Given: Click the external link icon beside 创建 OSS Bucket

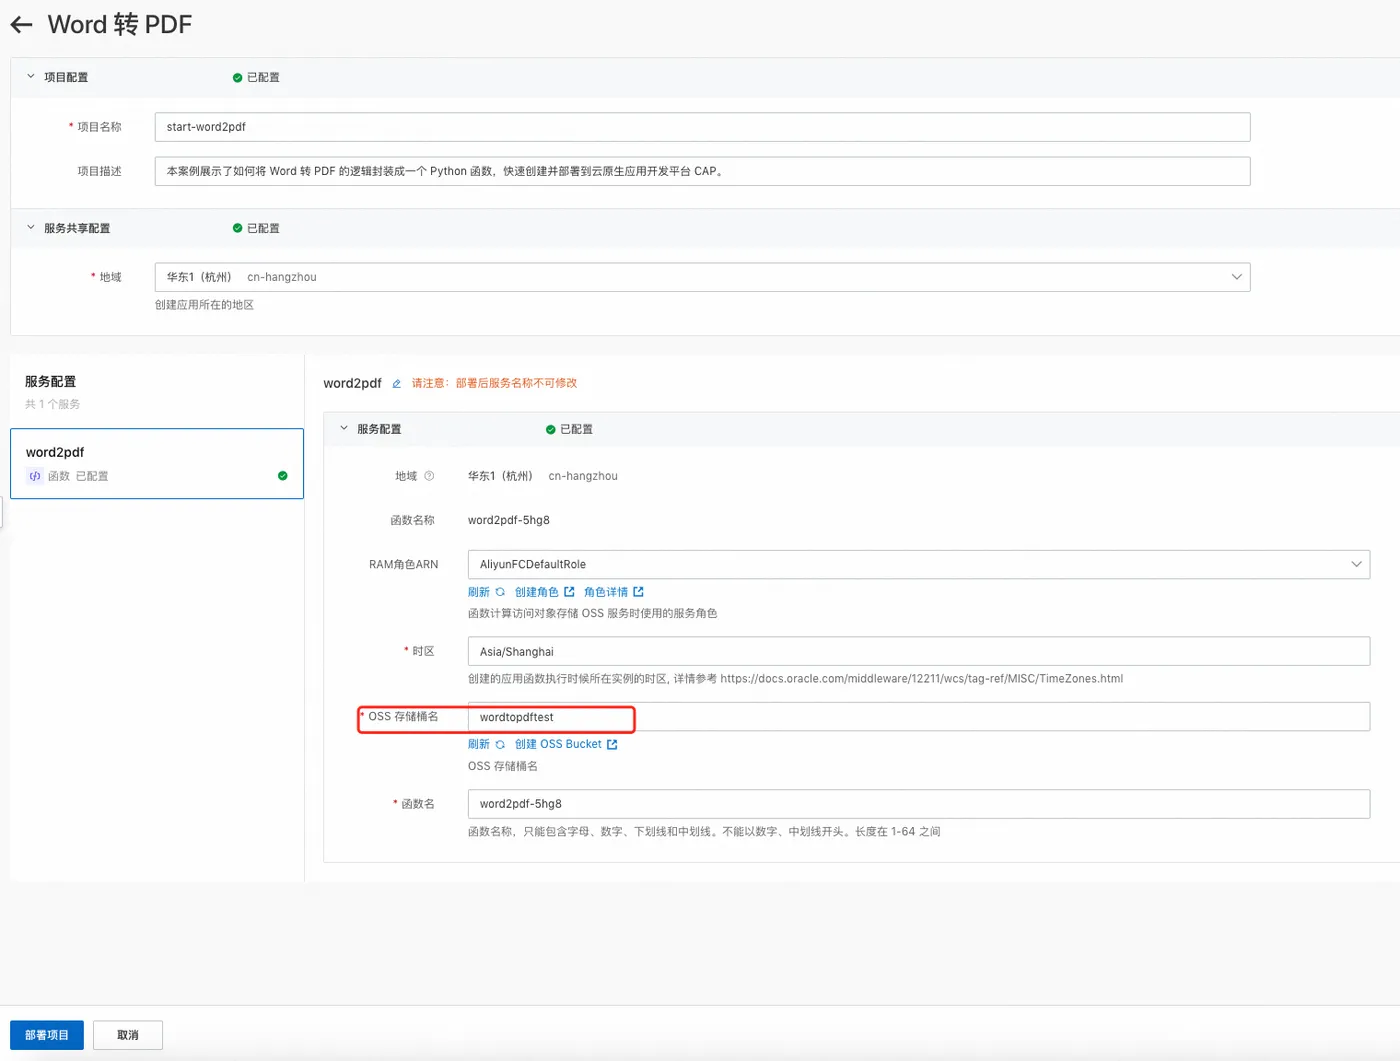Looking at the screenshot, I should tap(612, 744).
